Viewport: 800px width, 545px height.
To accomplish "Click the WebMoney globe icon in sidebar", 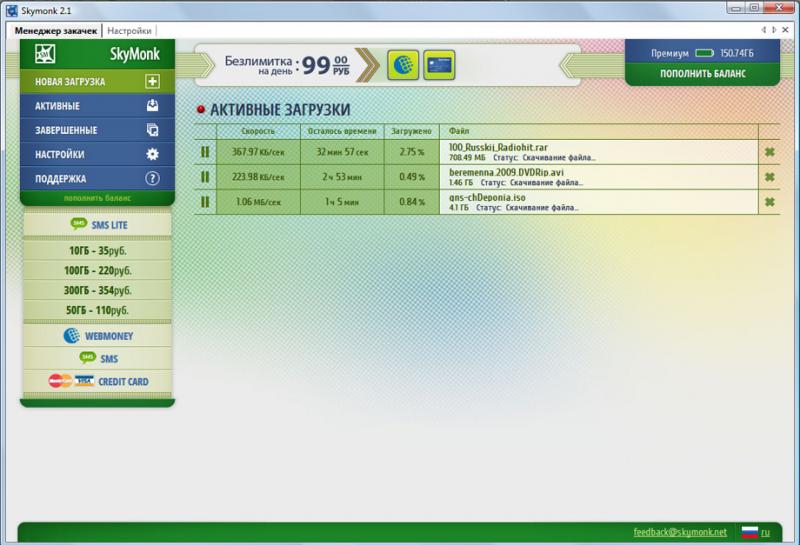I will coord(71,336).
